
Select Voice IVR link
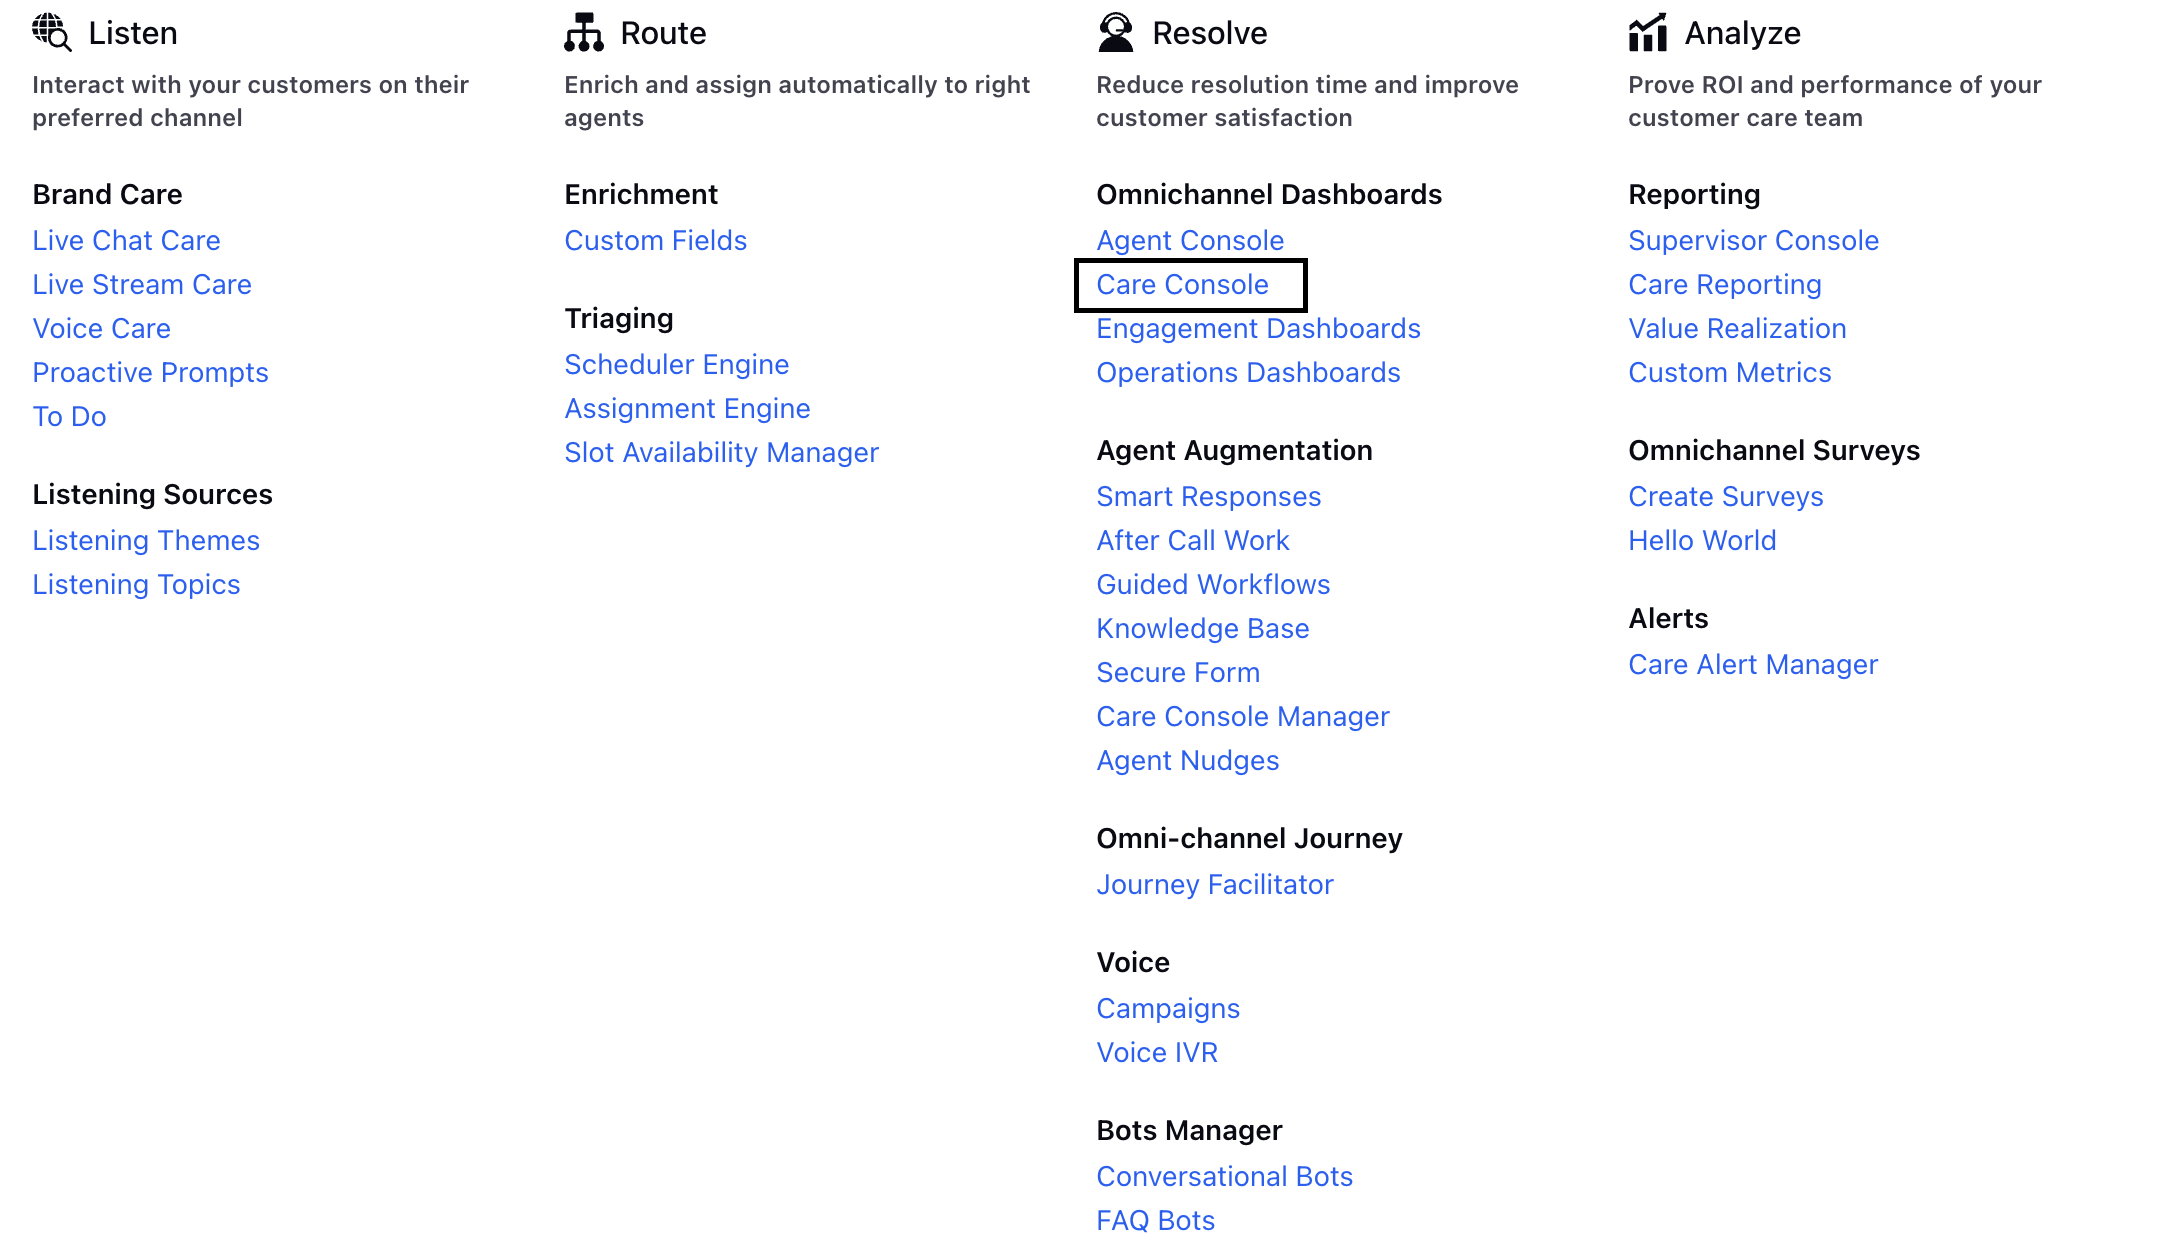point(1157,1053)
